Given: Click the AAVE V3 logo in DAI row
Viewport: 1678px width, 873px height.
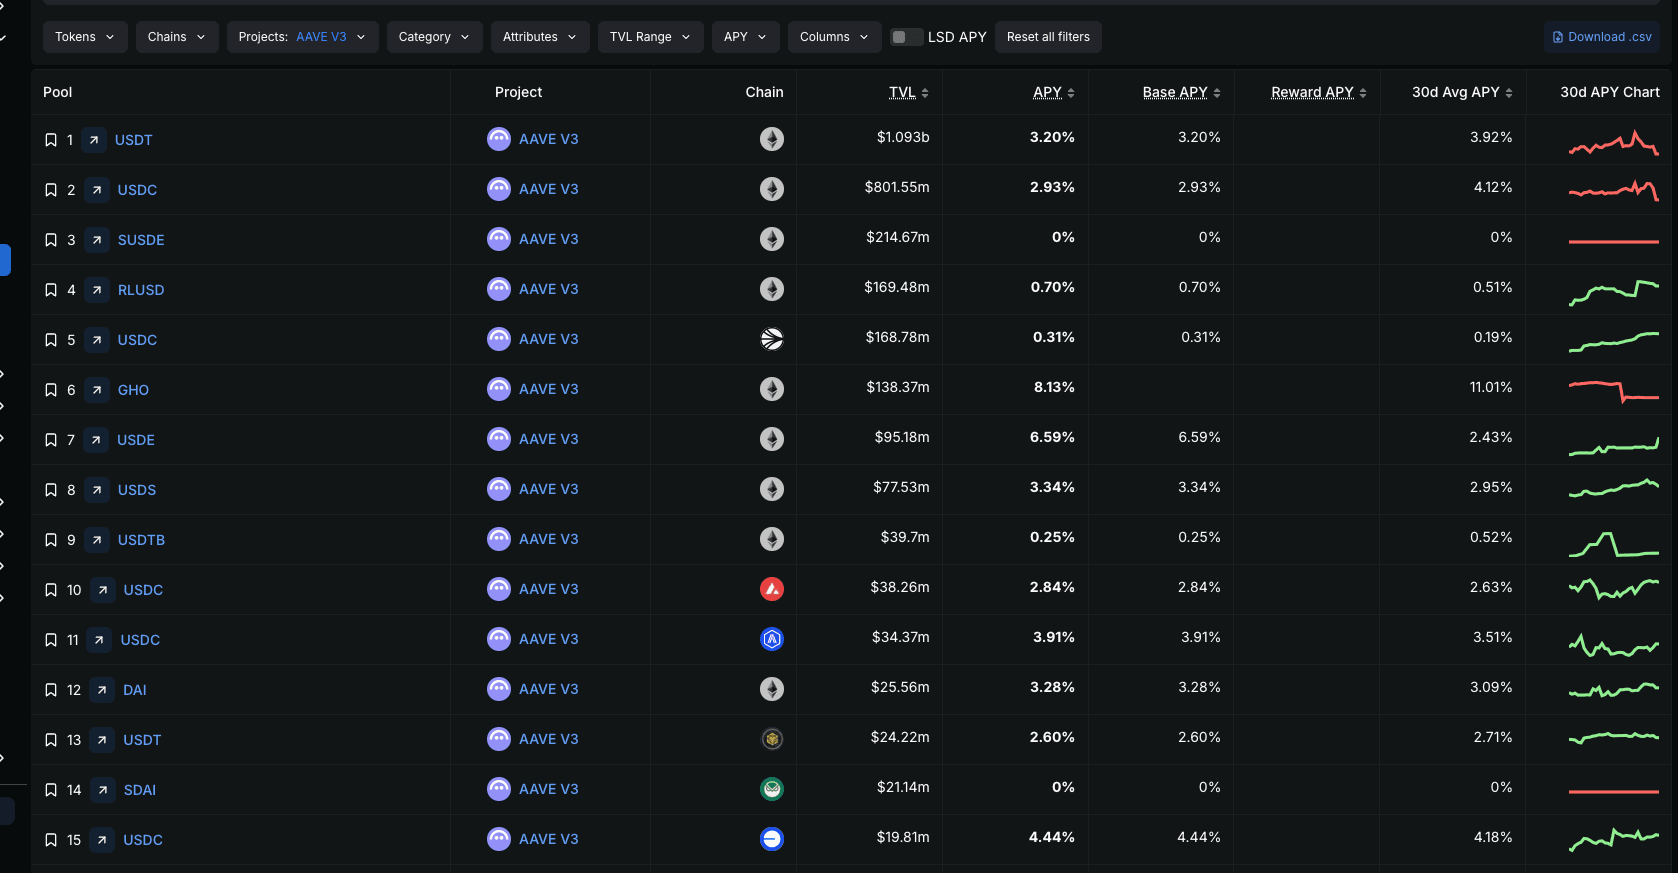Looking at the screenshot, I should tap(499, 689).
